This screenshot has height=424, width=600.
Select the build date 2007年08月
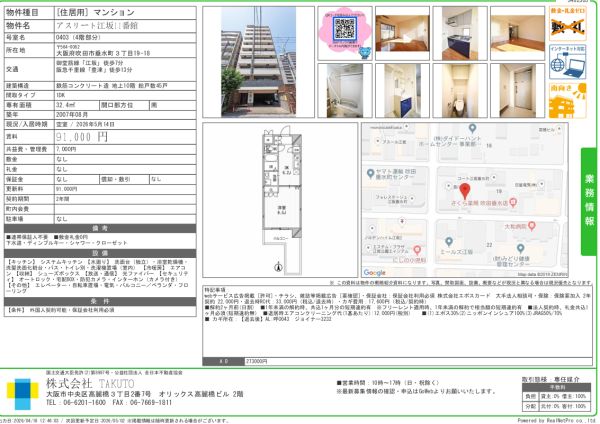point(72,115)
